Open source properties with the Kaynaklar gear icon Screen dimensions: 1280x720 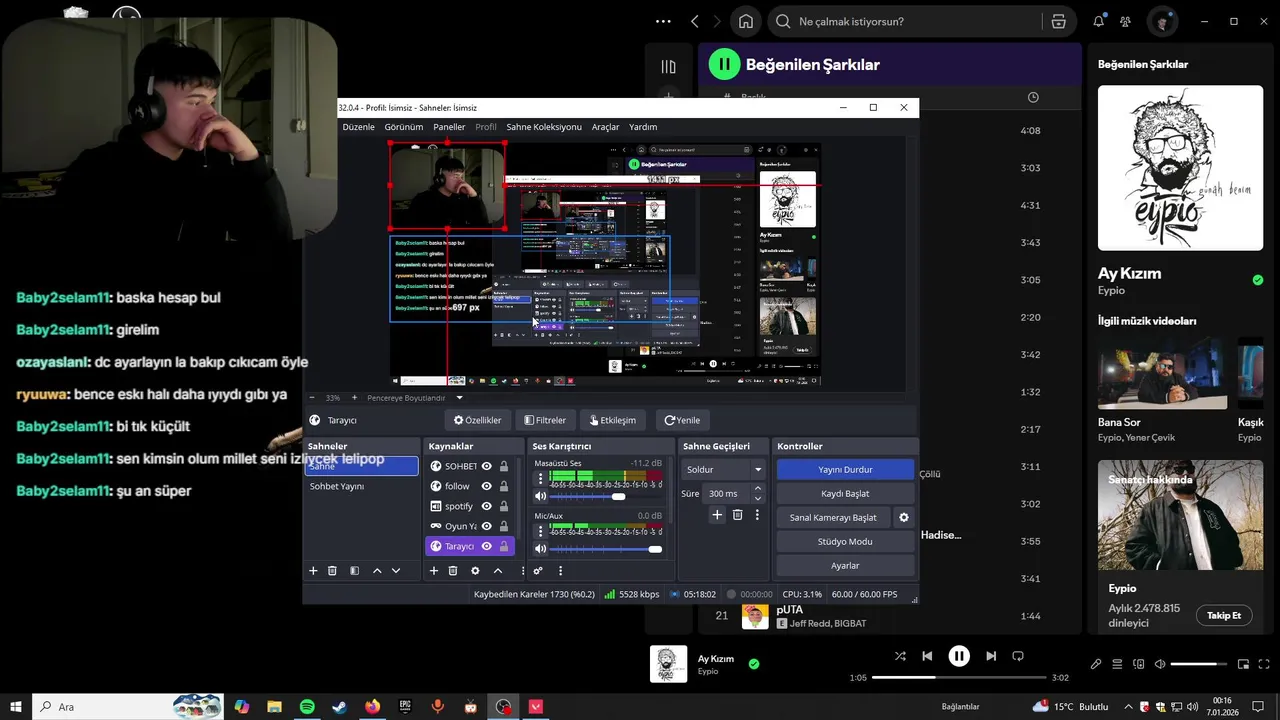[x=475, y=571]
